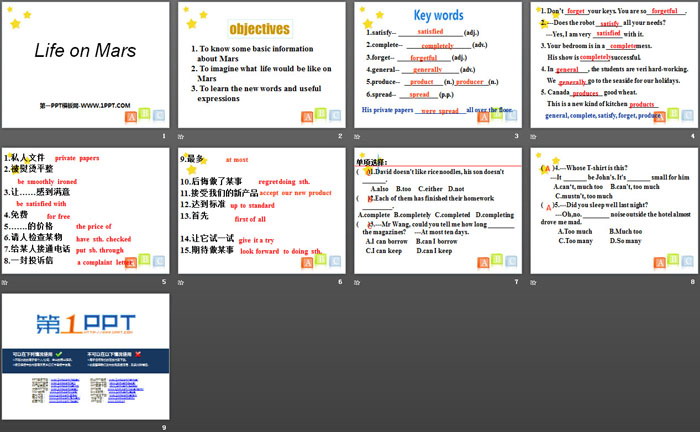700x432 pixels.
Task: Select the objectives slide thumbnail
Action: [261, 65]
